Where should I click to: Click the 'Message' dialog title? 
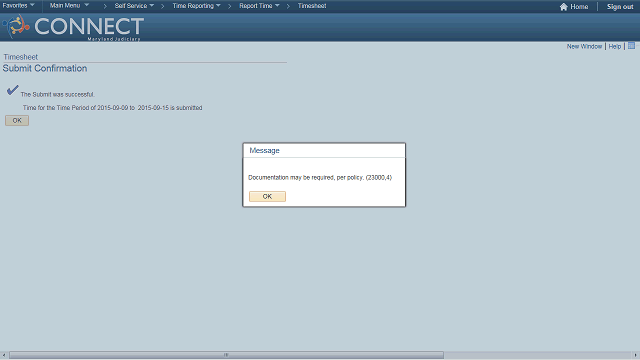(x=264, y=151)
